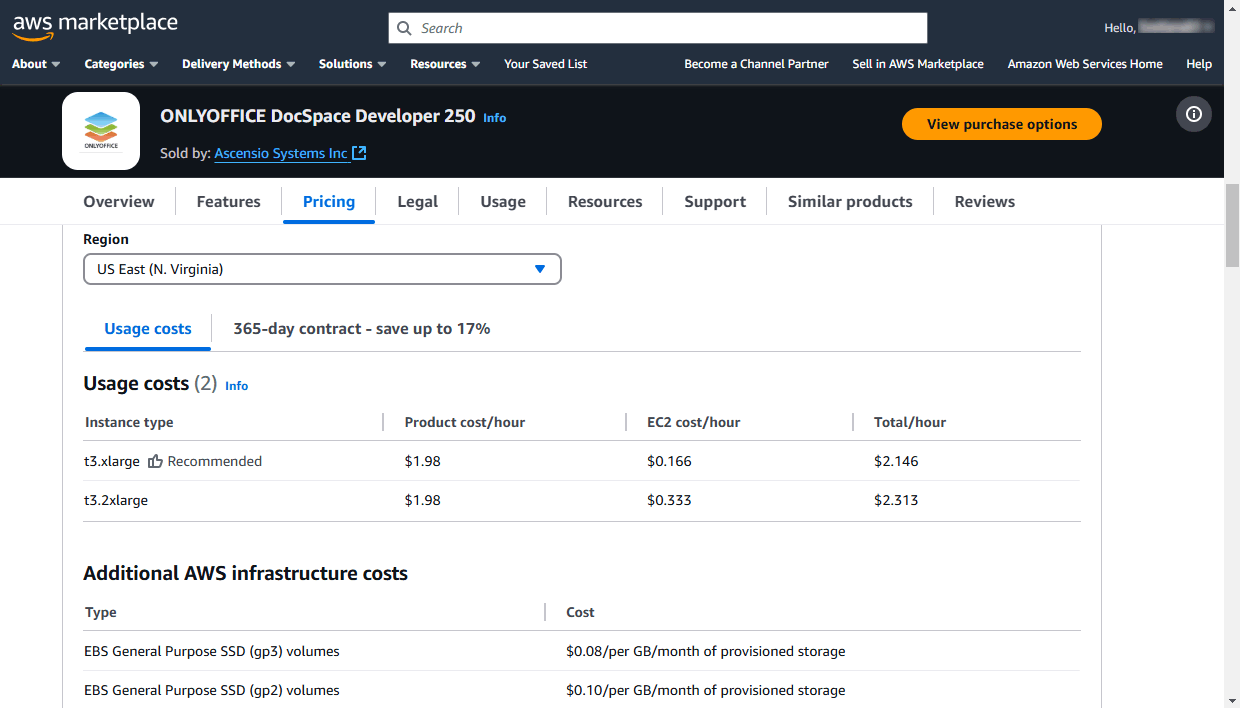This screenshot has width=1240, height=708.
Task: Click the AWS Marketplace logo
Action: click(95, 26)
